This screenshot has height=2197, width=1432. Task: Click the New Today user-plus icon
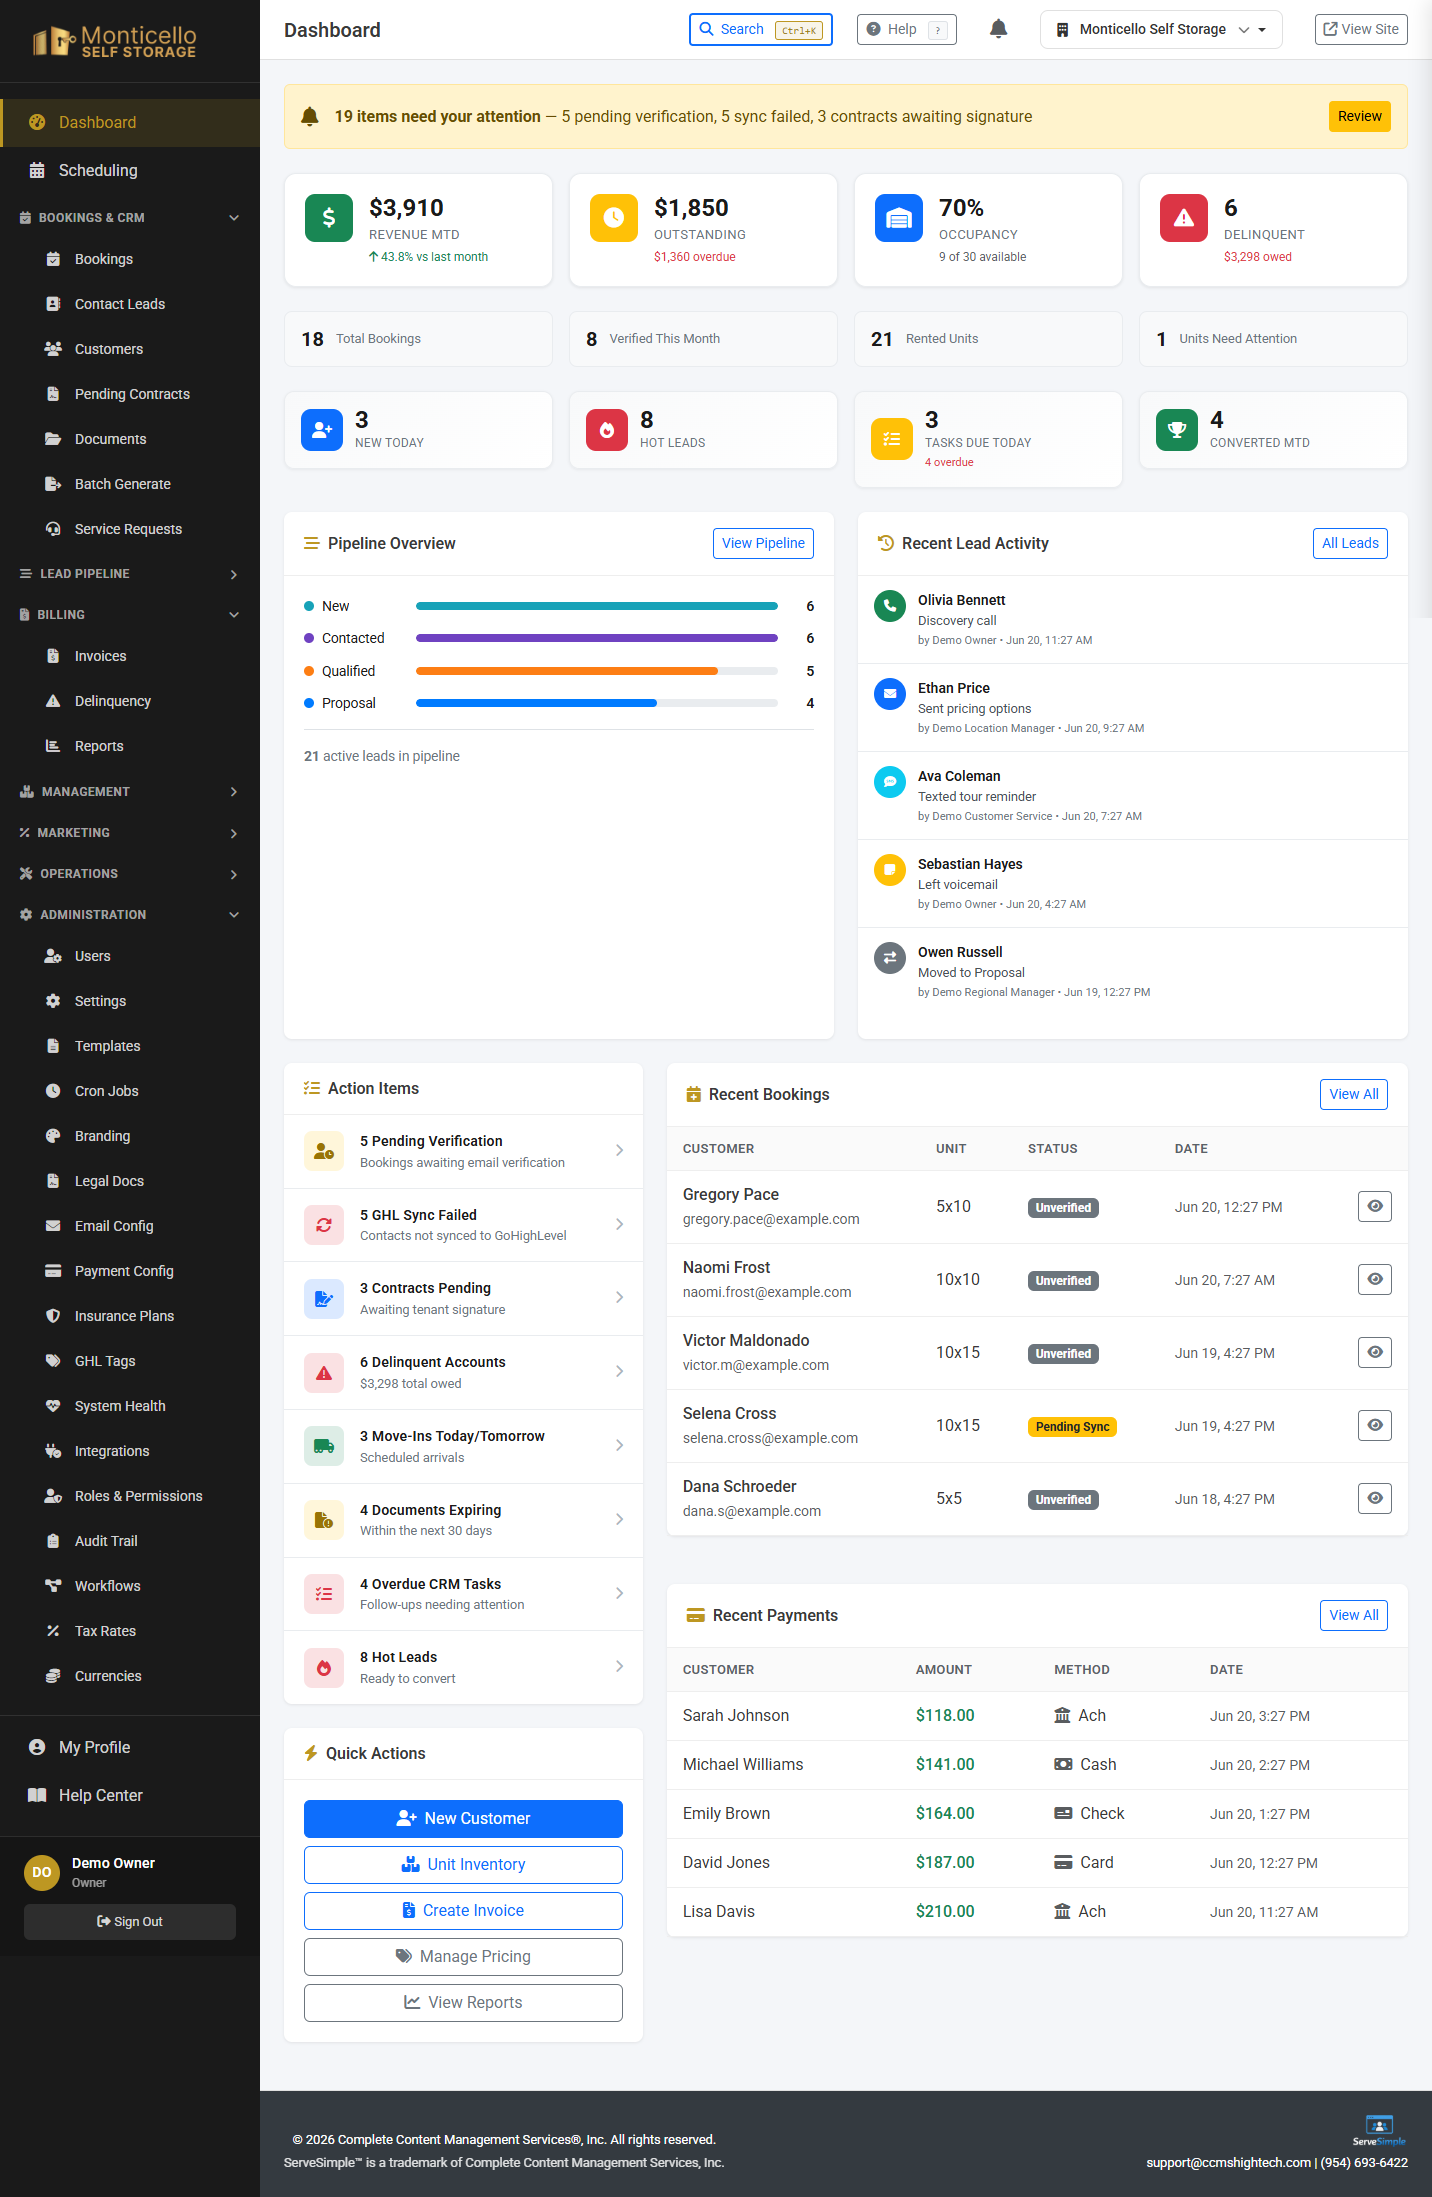click(x=322, y=430)
